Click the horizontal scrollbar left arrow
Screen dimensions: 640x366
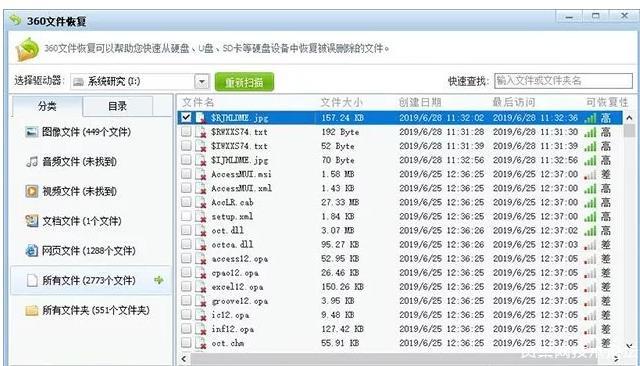(x=184, y=359)
